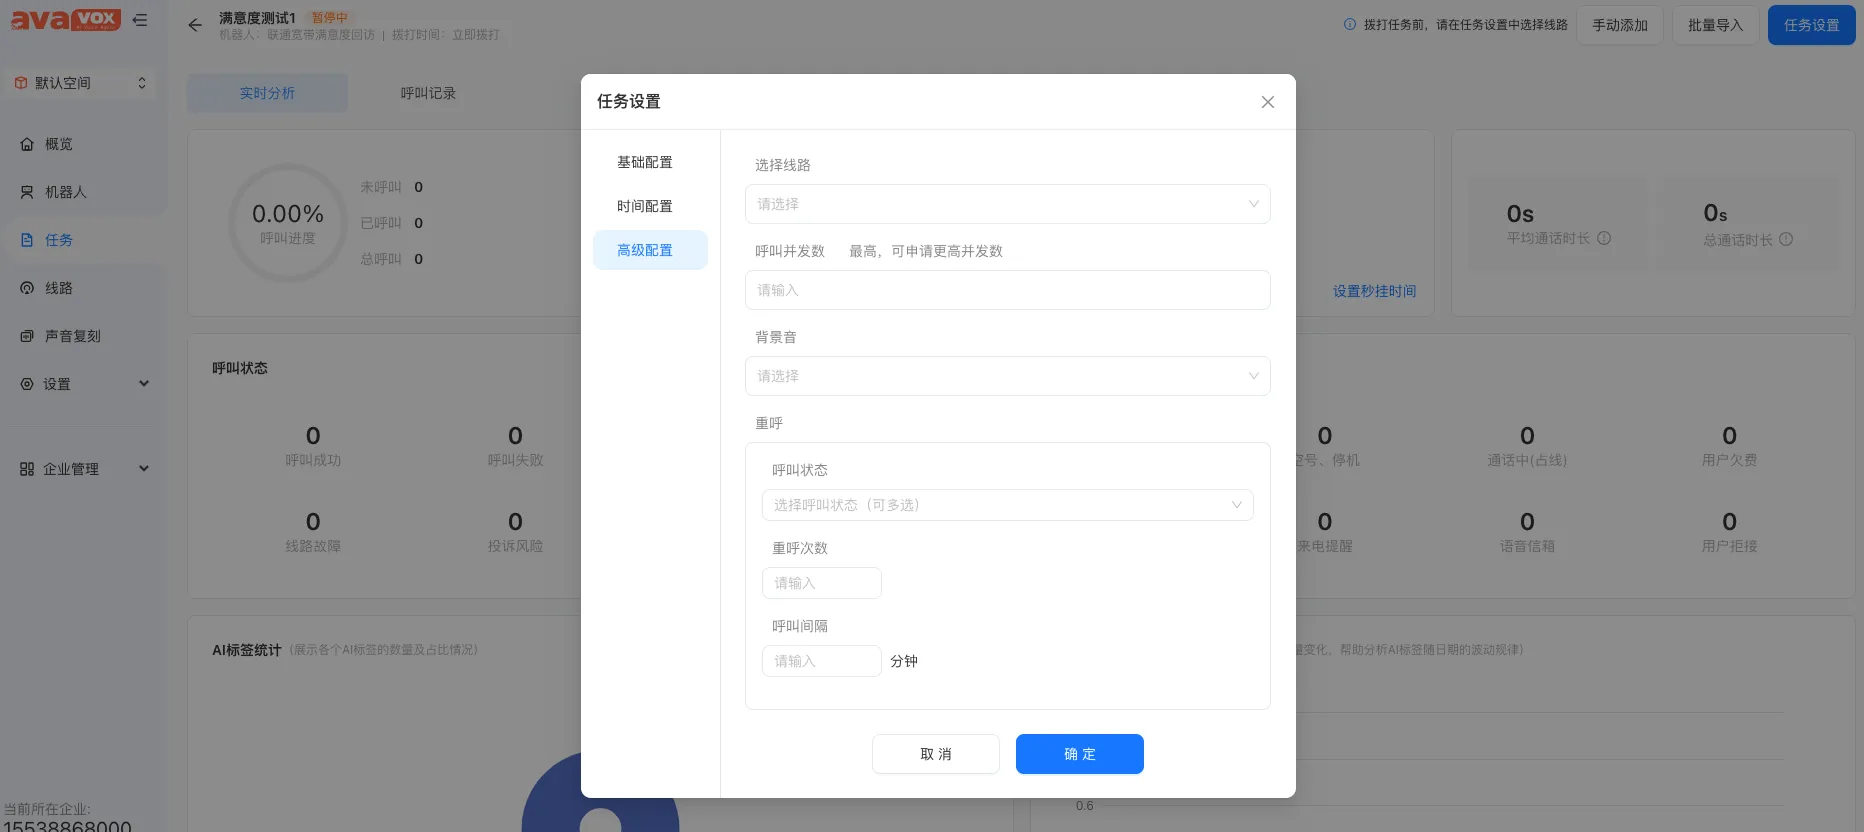Click the 重呼次数 input field
Image resolution: width=1864 pixels, height=832 pixels.
tap(821, 583)
